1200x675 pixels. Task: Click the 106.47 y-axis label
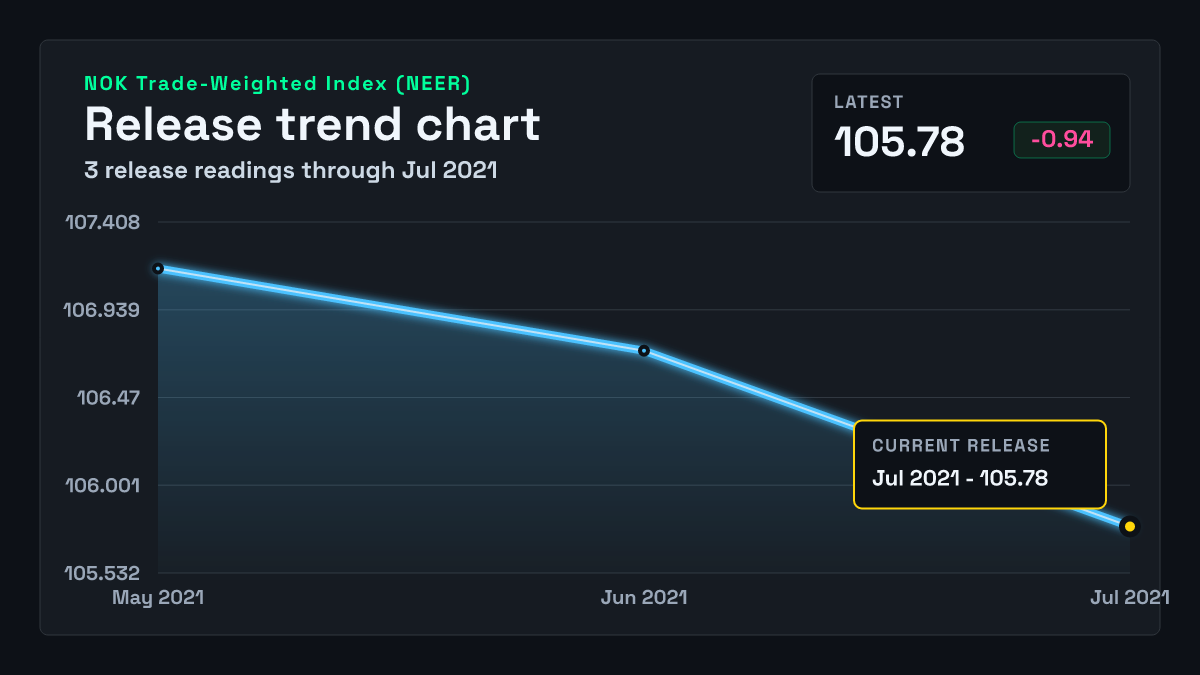click(x=109, y=398)
